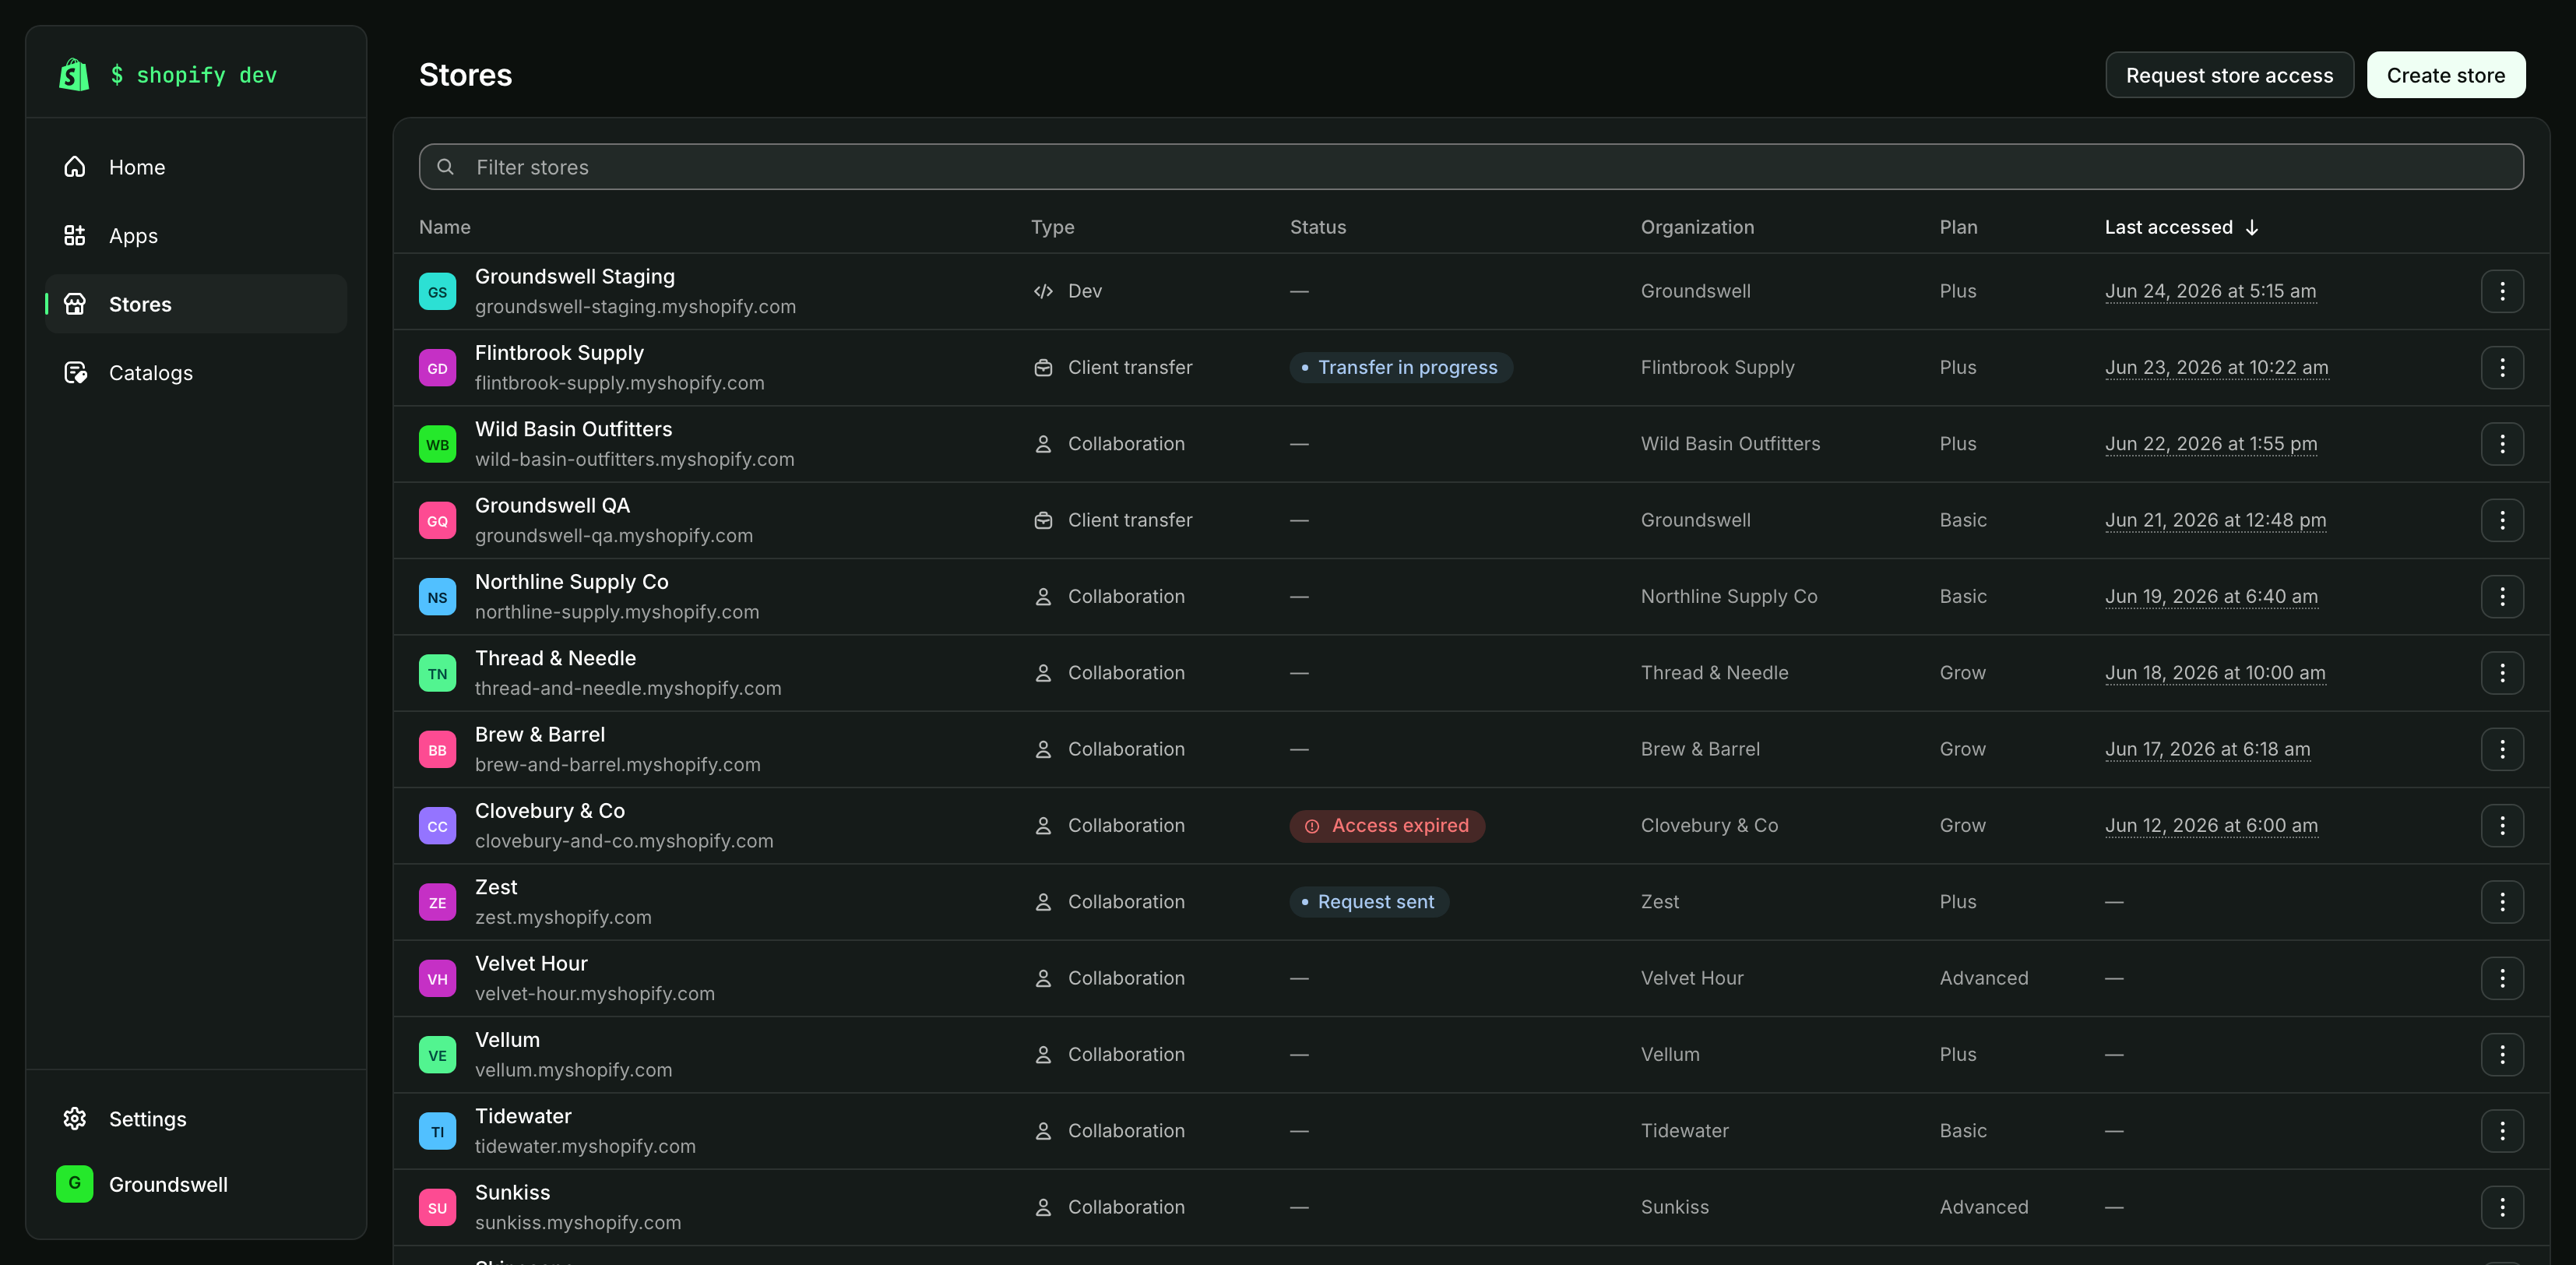Sort by the Status column header

point(1318,227)
